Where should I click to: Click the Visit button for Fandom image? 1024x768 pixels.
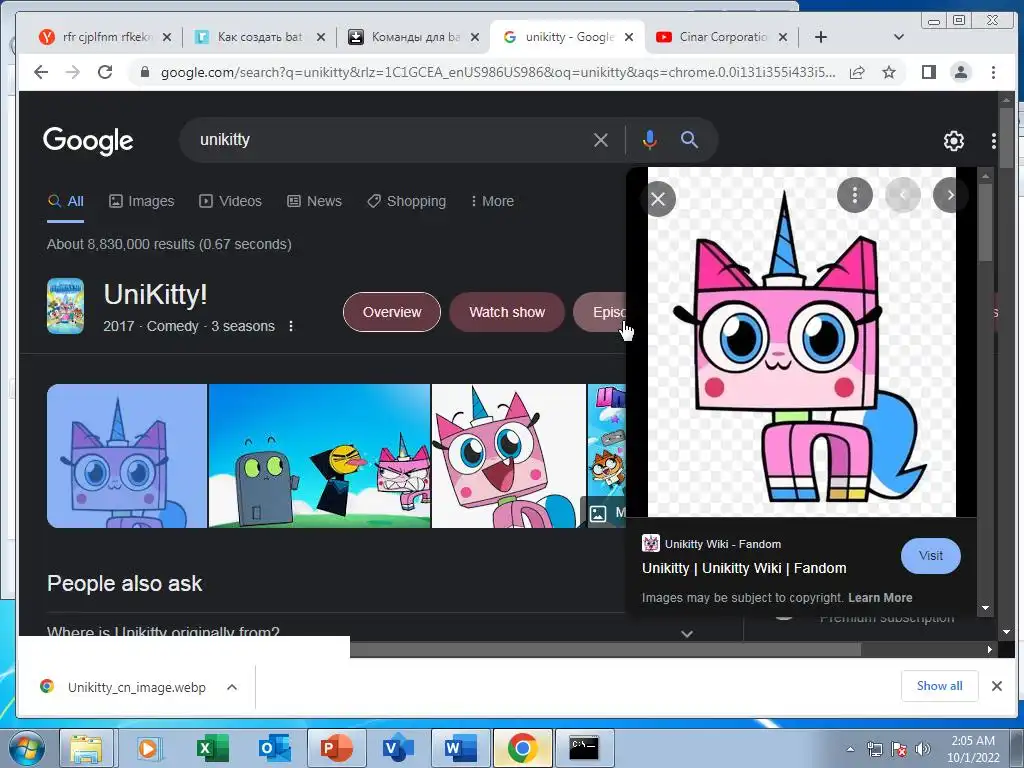click(931, 556)
